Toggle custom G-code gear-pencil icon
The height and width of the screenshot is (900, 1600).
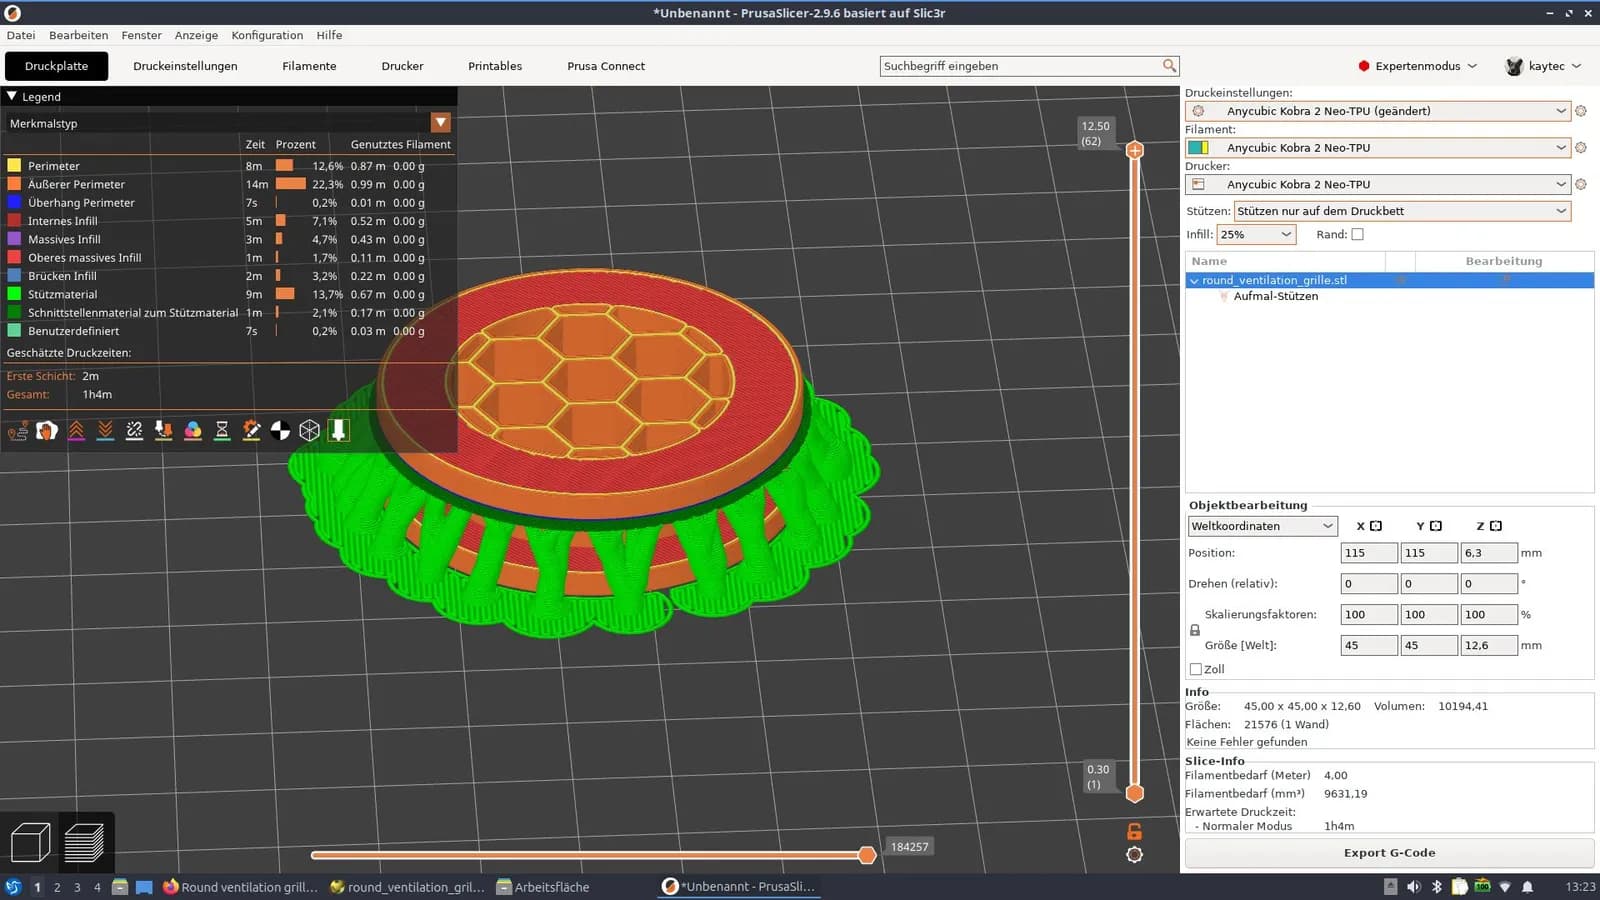251,431
